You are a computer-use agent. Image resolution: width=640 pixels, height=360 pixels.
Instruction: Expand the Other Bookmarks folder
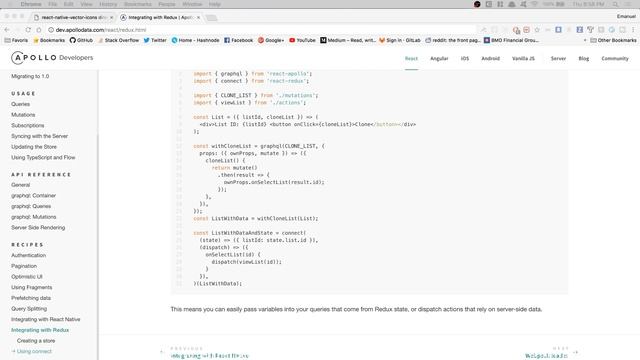[x=613, y=40]
